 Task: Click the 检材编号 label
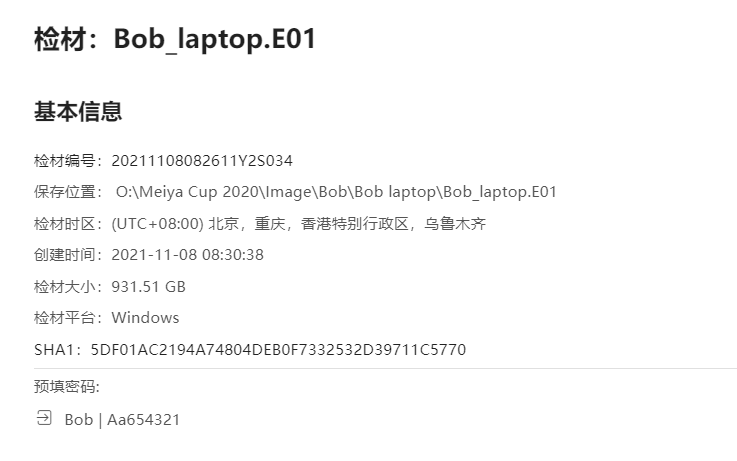pos(68,161)
